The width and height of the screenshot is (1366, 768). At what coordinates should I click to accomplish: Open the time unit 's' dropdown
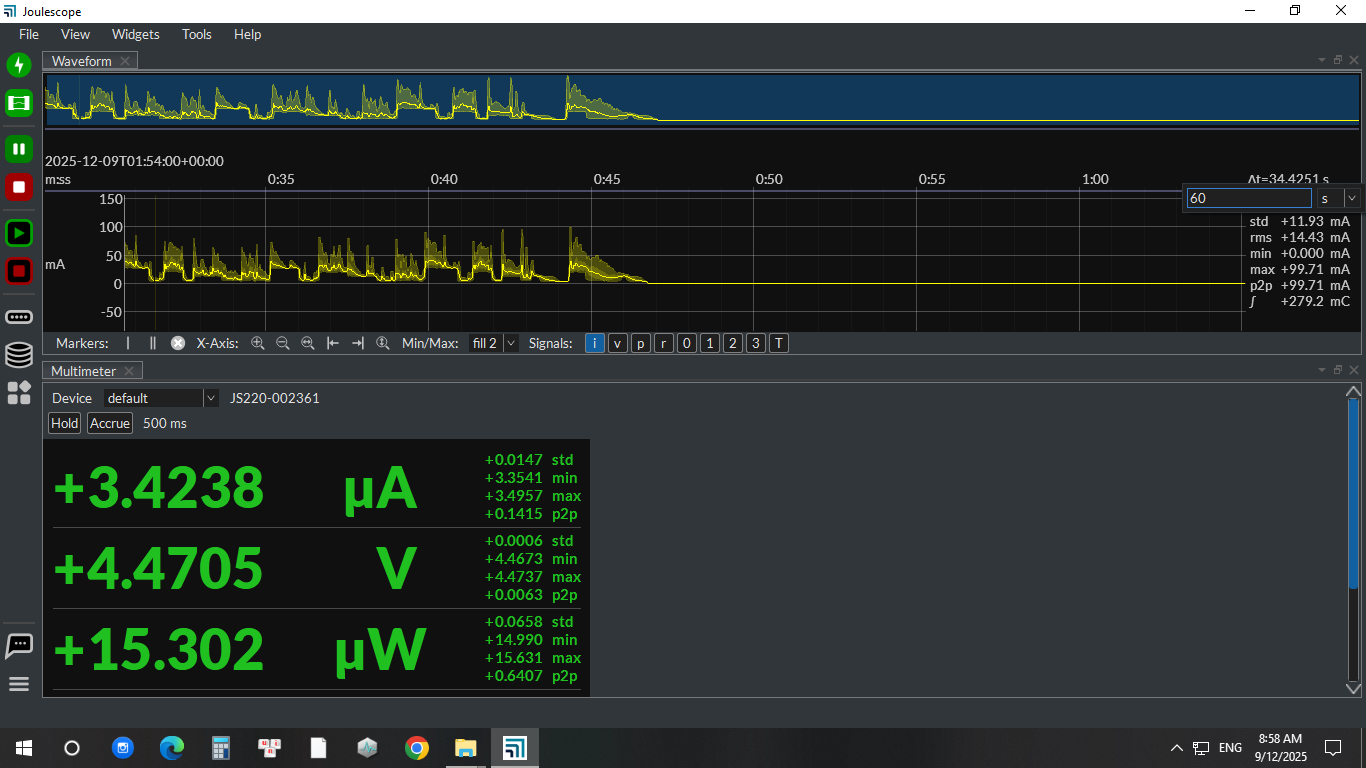(1339, 198)
